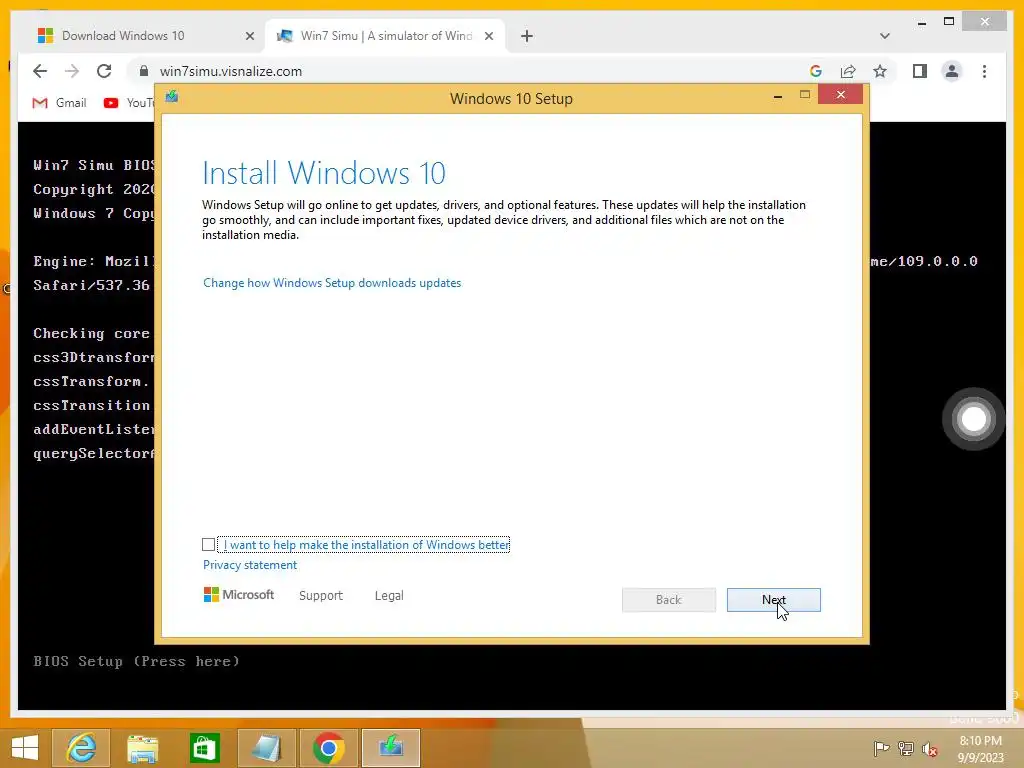Close the Download Windows 10 tab

(x=249, y=36)
